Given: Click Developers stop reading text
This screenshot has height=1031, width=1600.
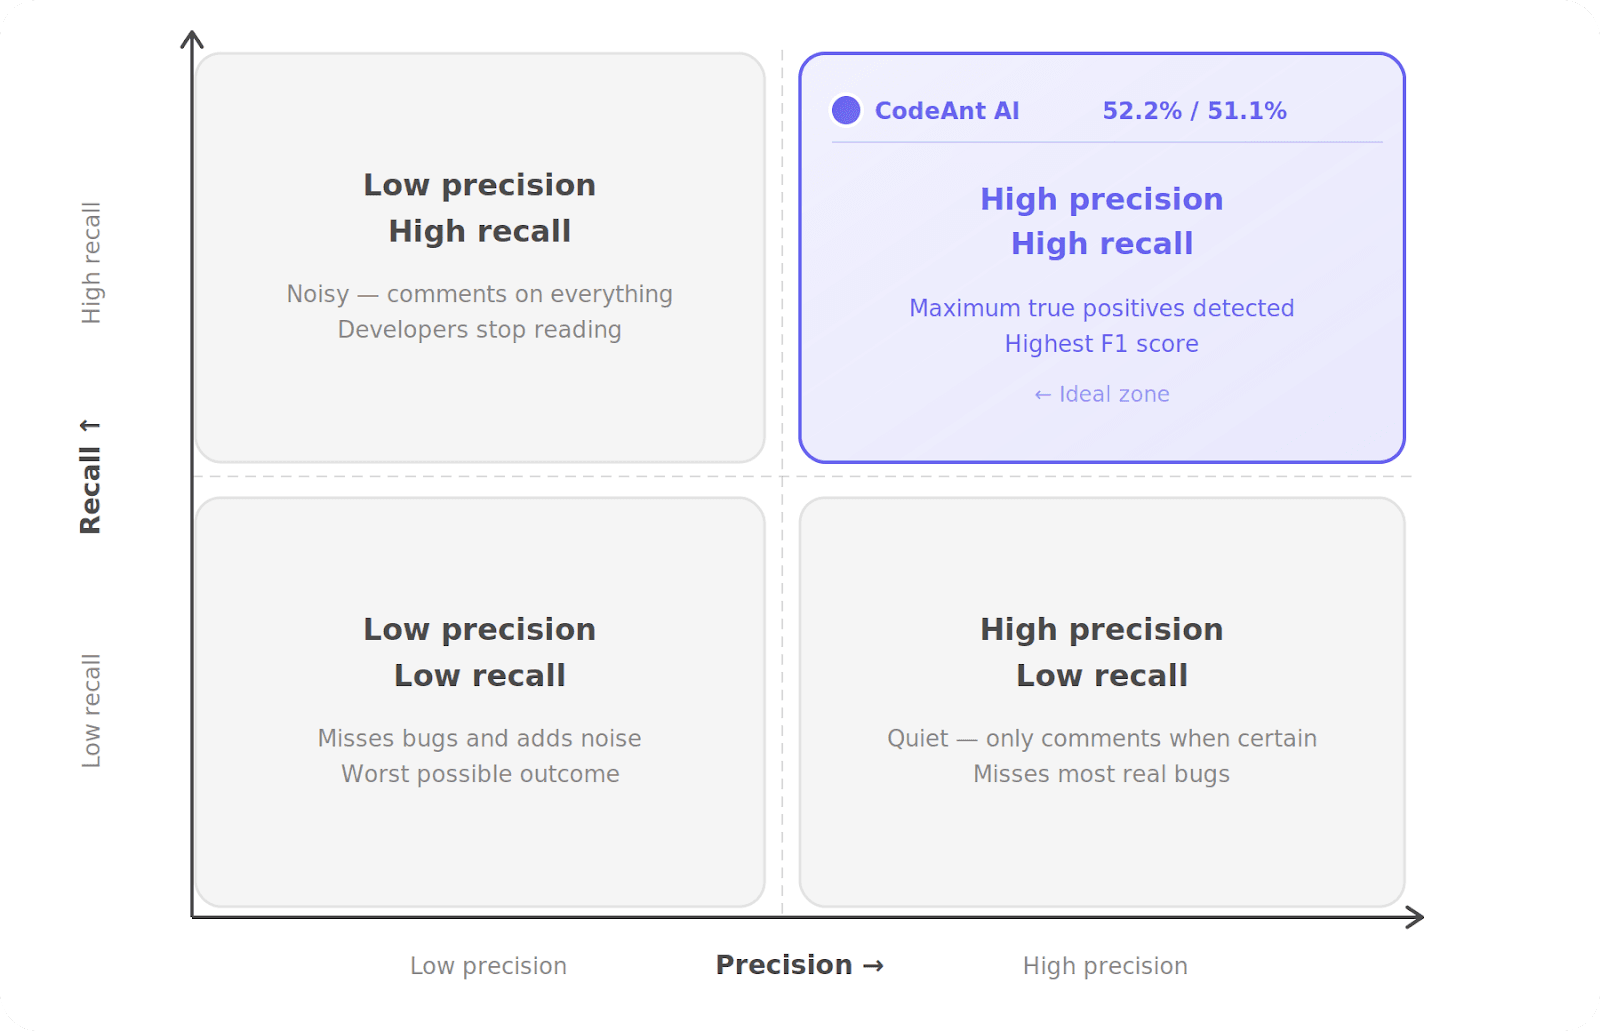Looking at the screenshot, I should coord(479,330).
